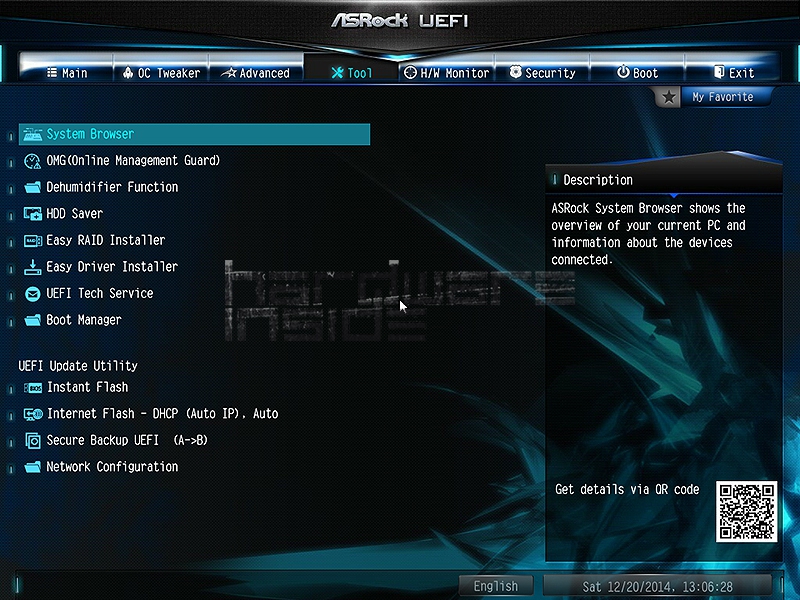800x600 pixels.
Task: Select Secure Backup UEFI (A->B)
Action: [x=127, y=440]
